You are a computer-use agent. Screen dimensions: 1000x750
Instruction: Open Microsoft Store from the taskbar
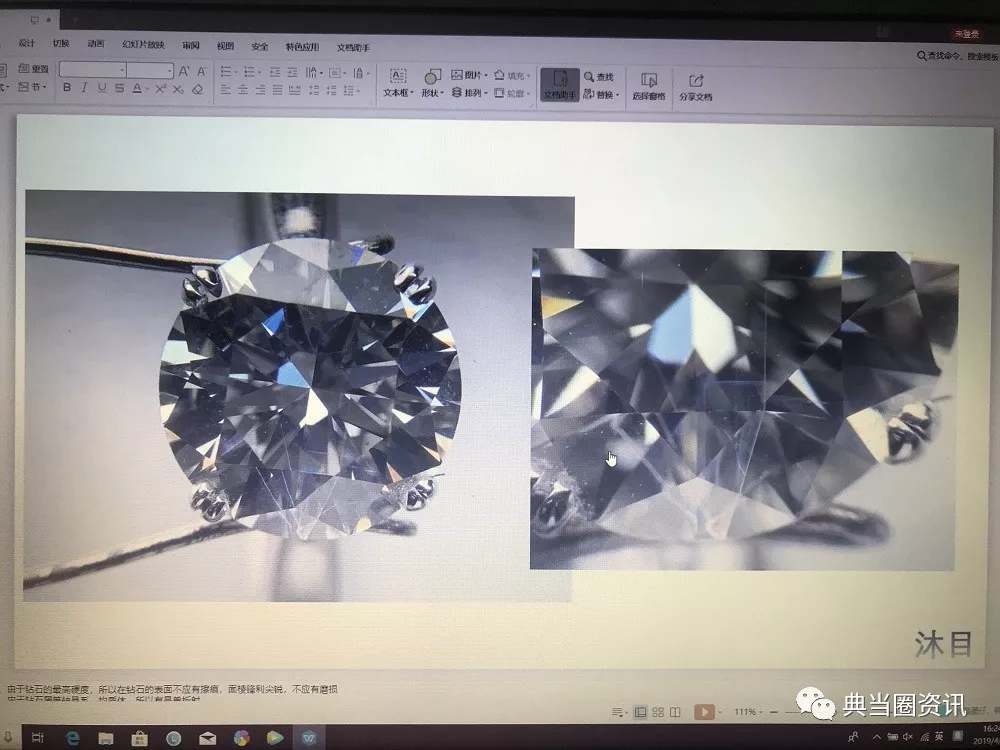140,739
